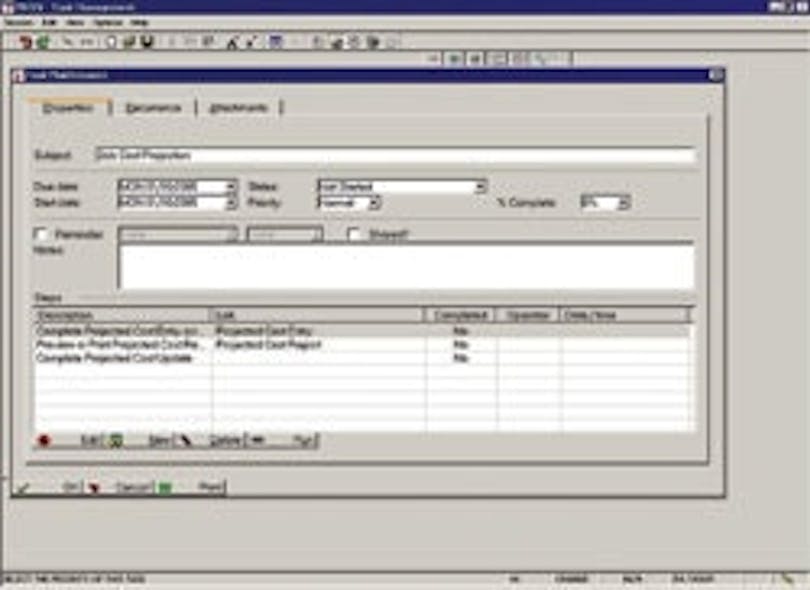Click the dash icon next to Delete

pos(257,440)
